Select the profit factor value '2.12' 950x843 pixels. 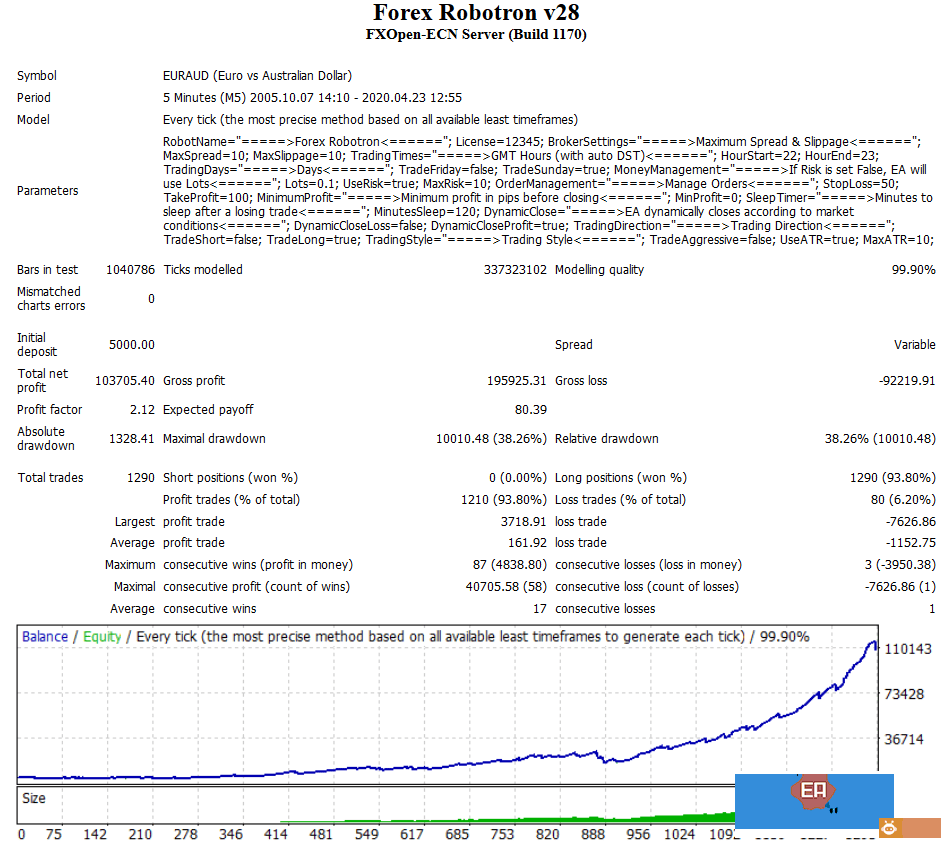tap(142, 410)
